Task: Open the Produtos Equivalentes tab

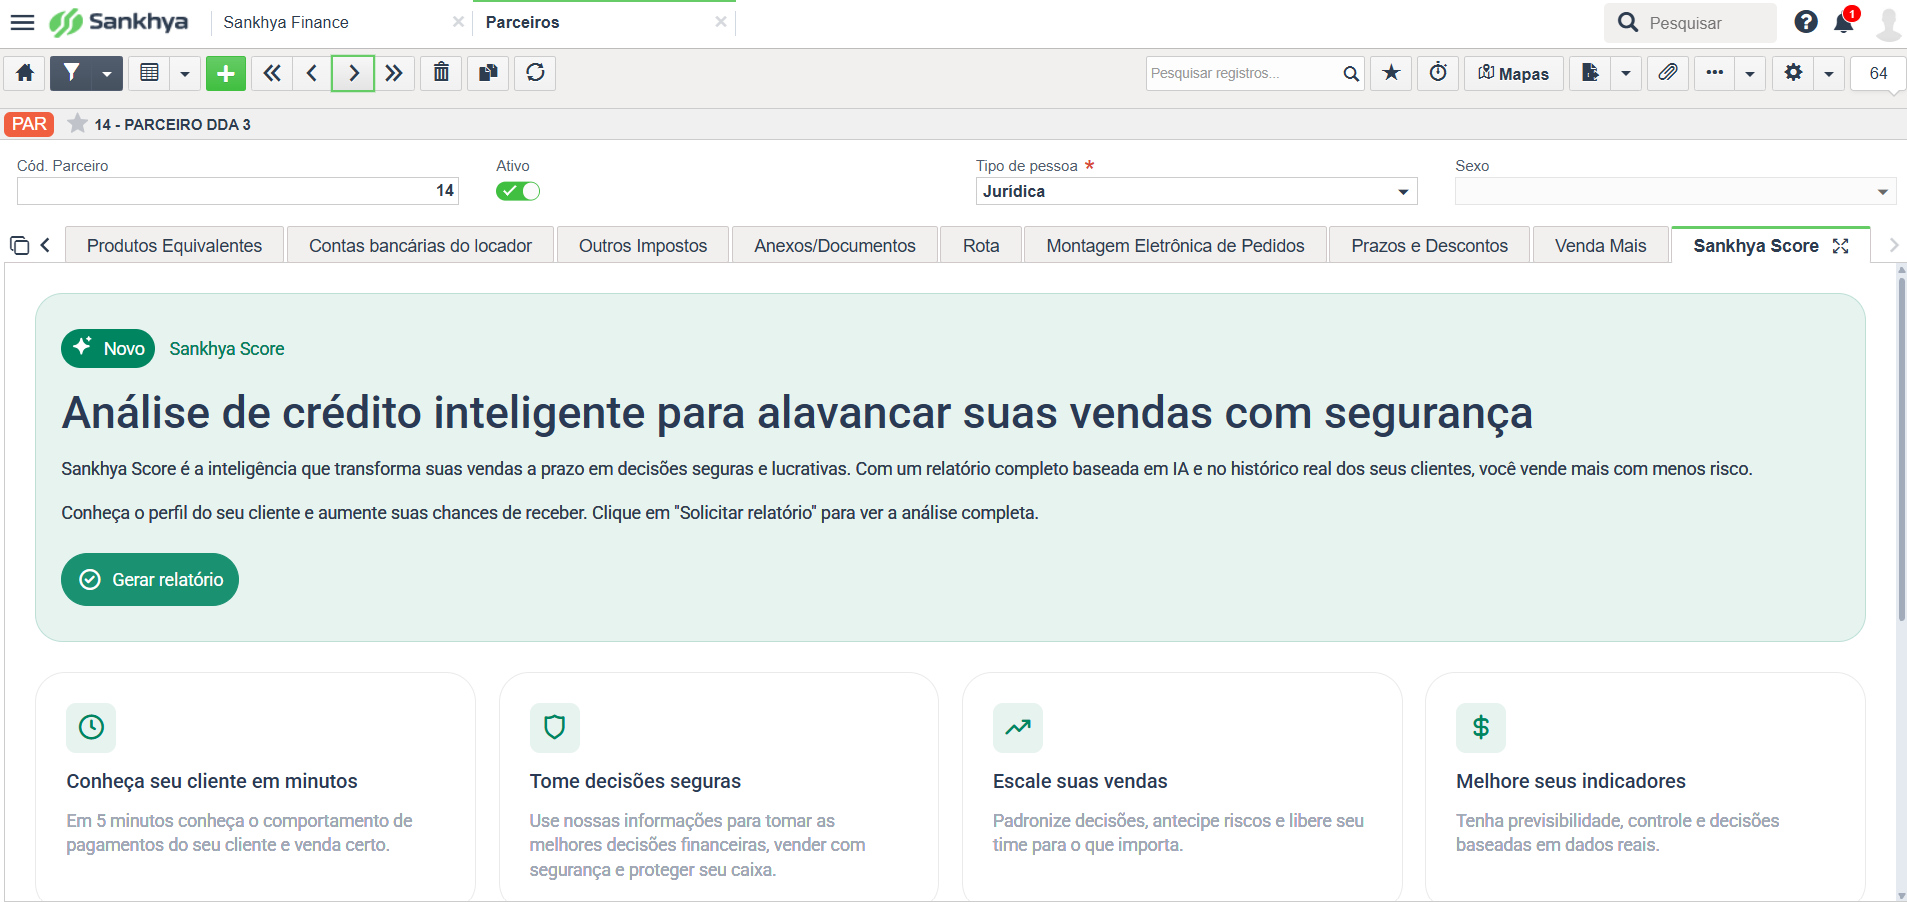Action: point(174,245)
